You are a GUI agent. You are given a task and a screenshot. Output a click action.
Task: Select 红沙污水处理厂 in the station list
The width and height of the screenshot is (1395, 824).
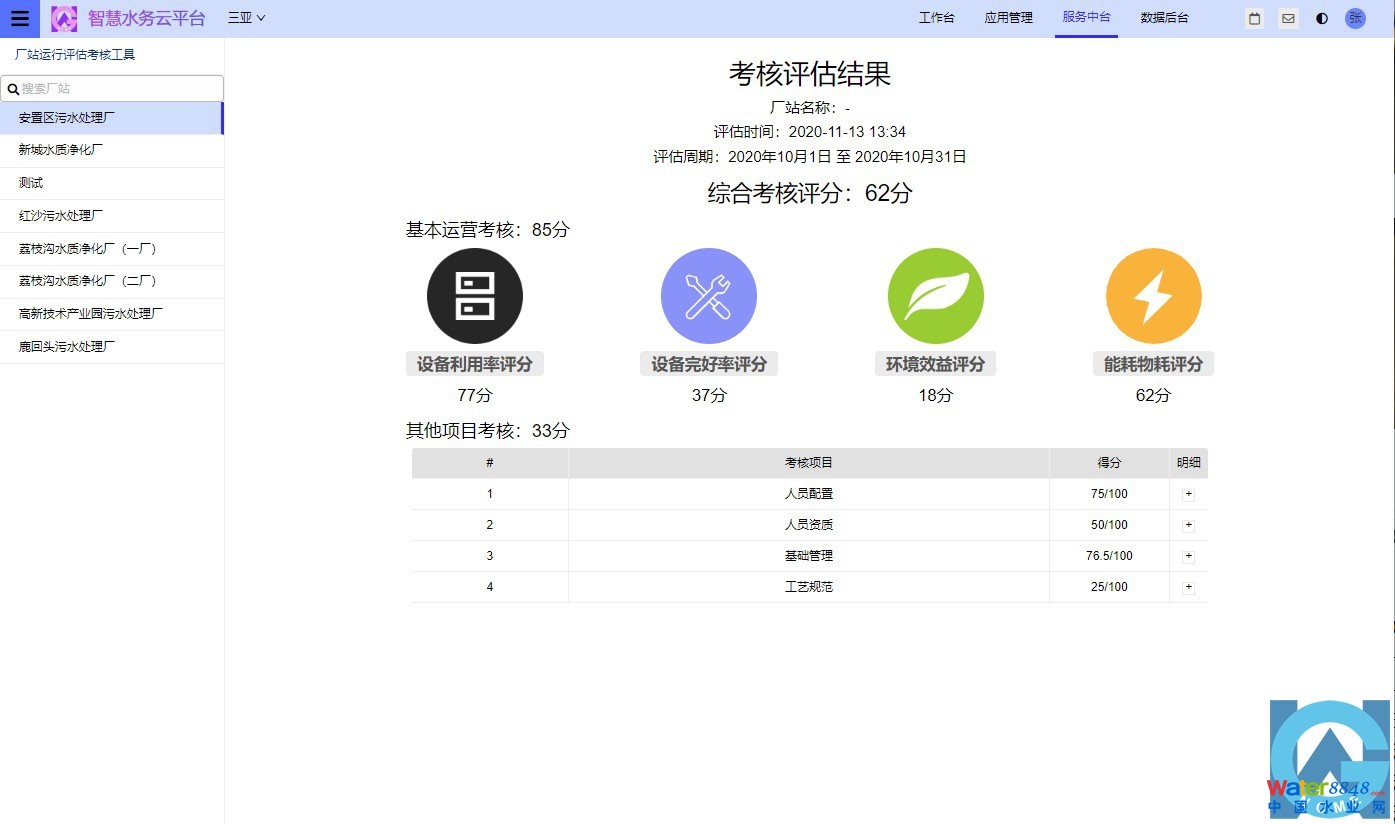tap(61, 215)
